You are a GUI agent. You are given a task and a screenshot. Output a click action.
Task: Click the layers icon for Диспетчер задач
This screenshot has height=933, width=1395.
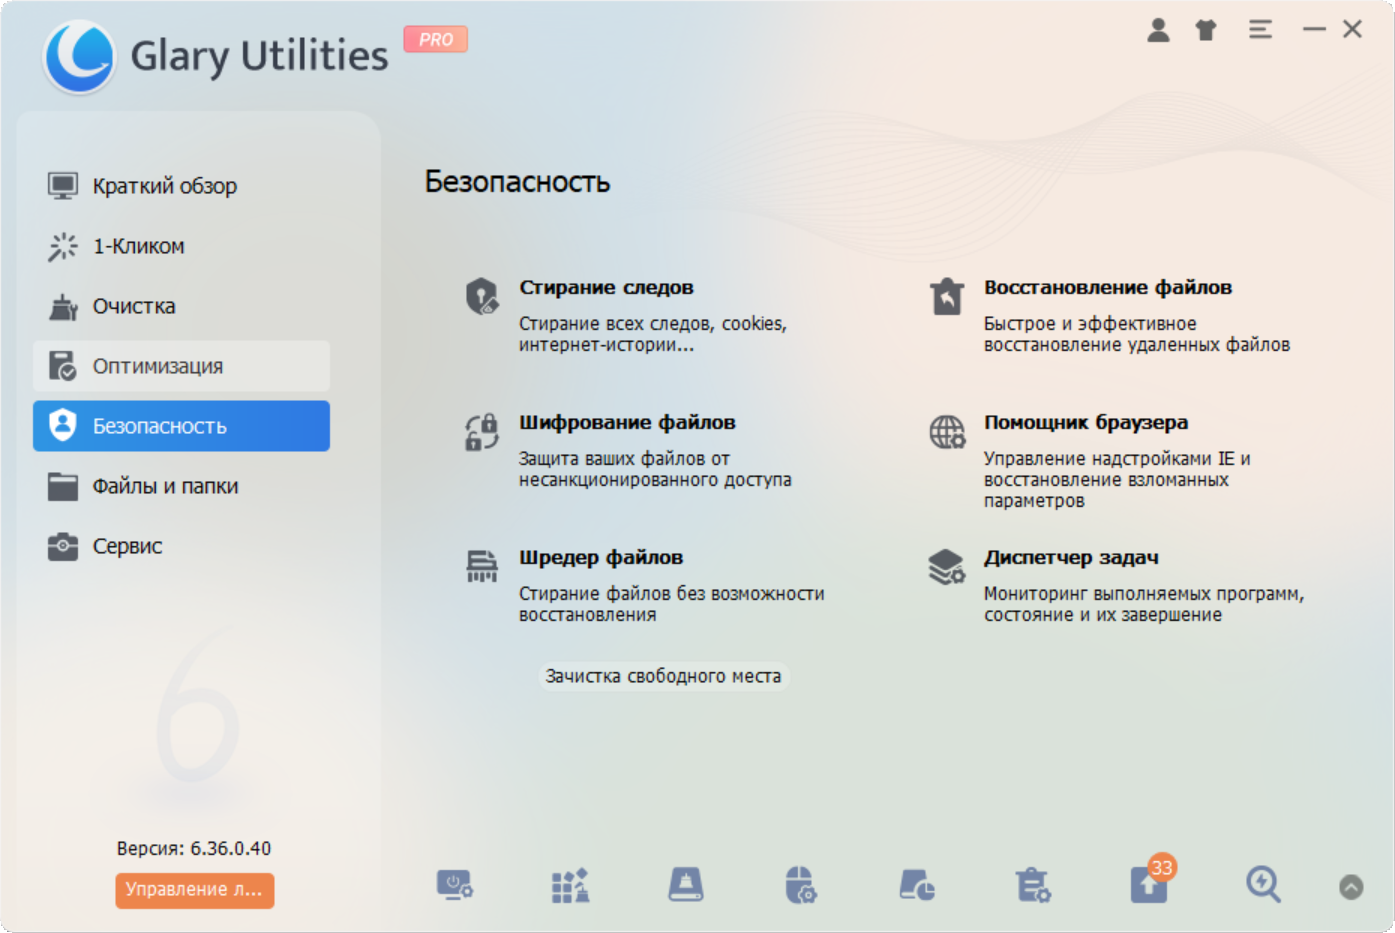click(947, 566)
